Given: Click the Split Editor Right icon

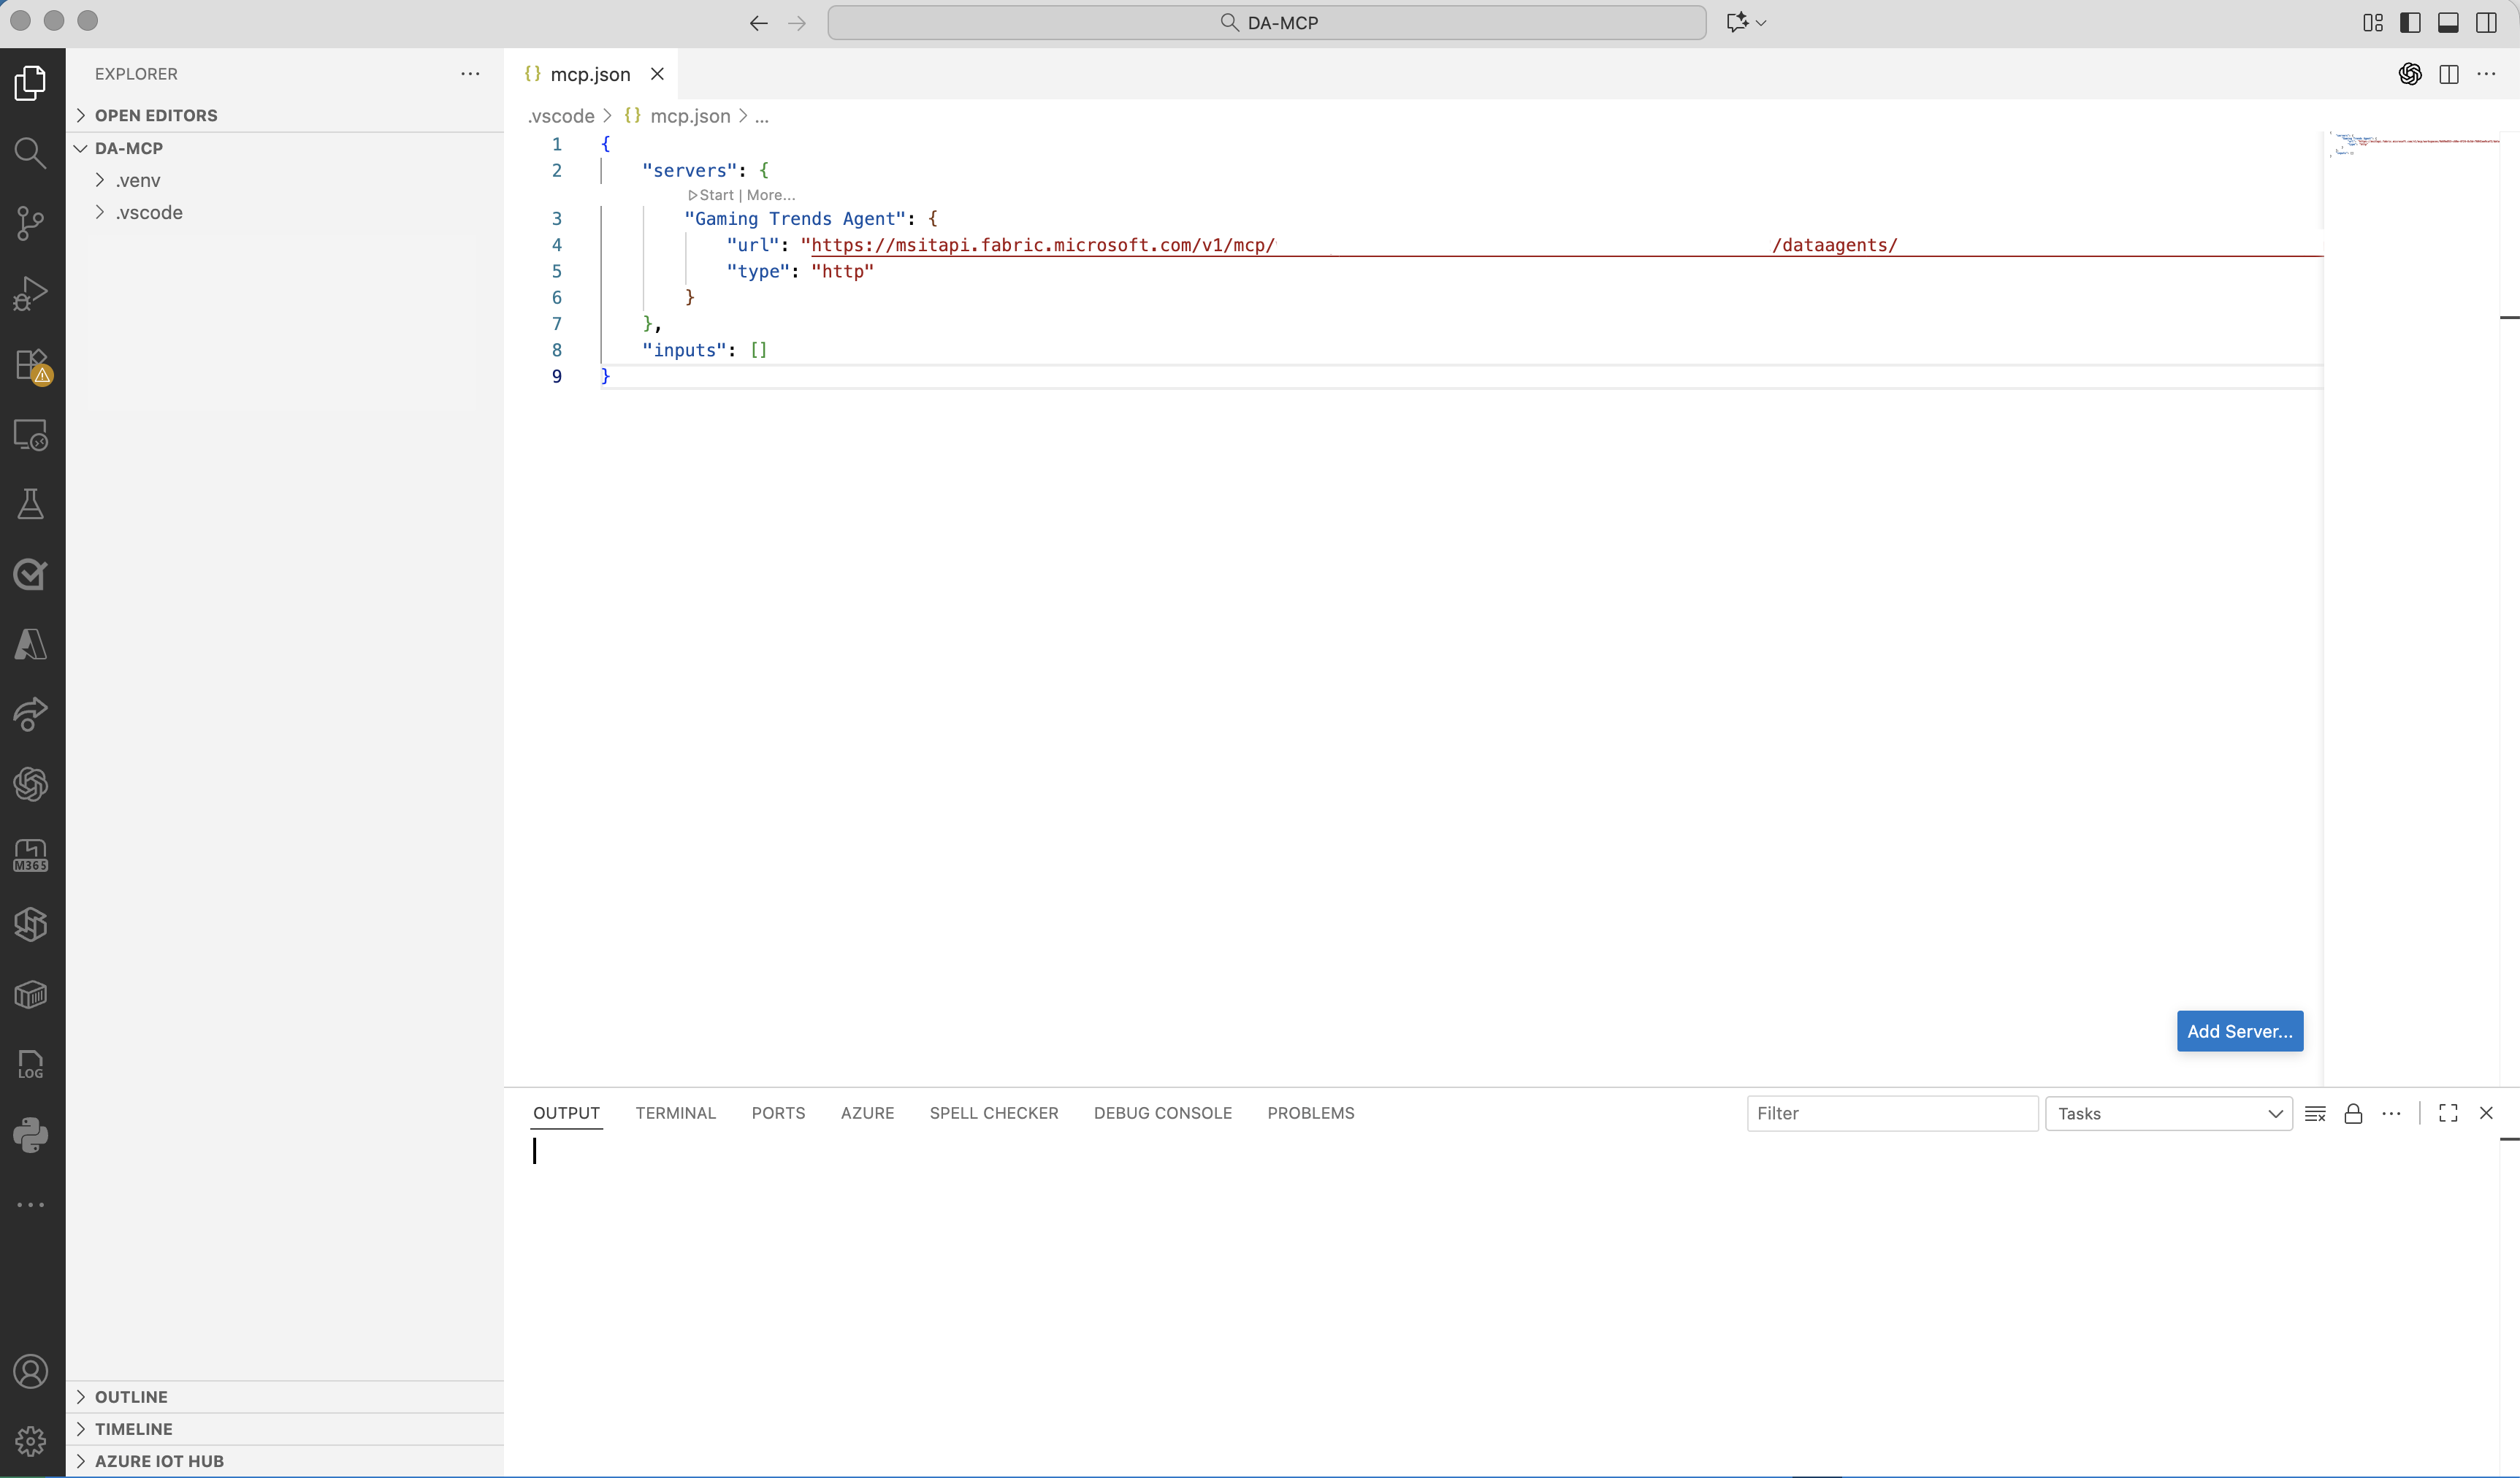Looking at the screenshot, I should coord(2449,74).
